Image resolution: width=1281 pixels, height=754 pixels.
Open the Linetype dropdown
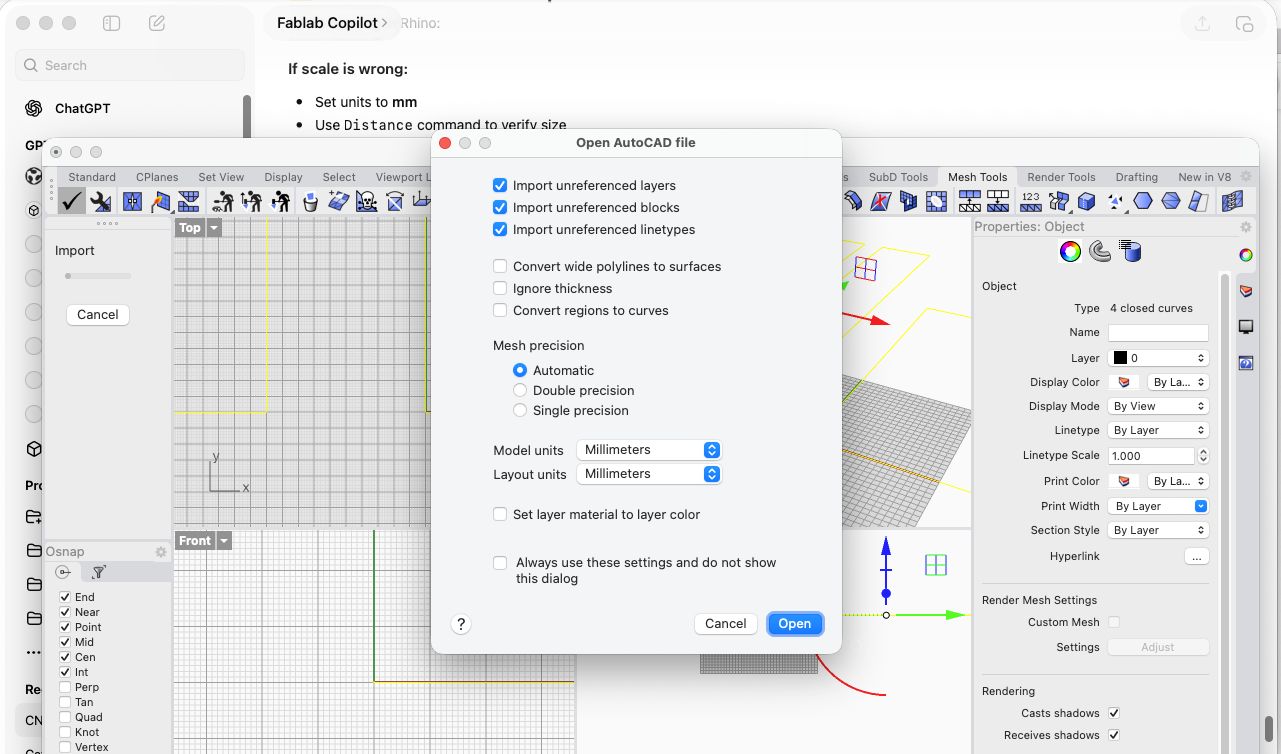[1158, 430]
